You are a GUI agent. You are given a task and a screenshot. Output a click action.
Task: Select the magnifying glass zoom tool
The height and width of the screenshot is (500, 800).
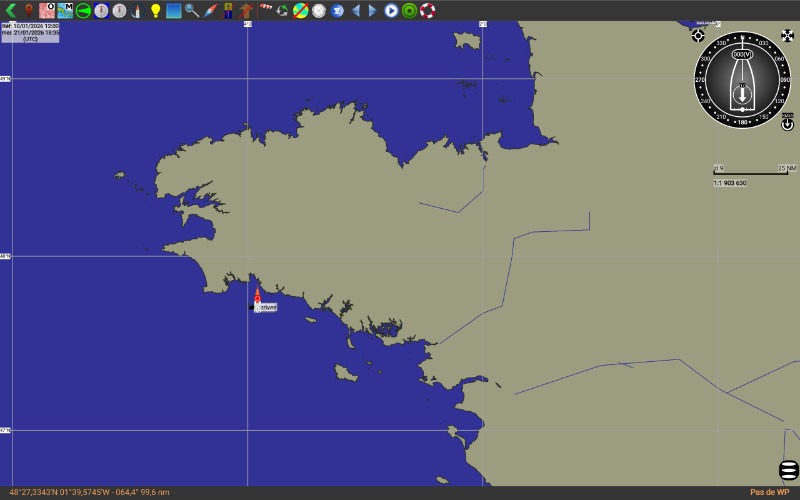pyautogui.click(x=191, y=10)
